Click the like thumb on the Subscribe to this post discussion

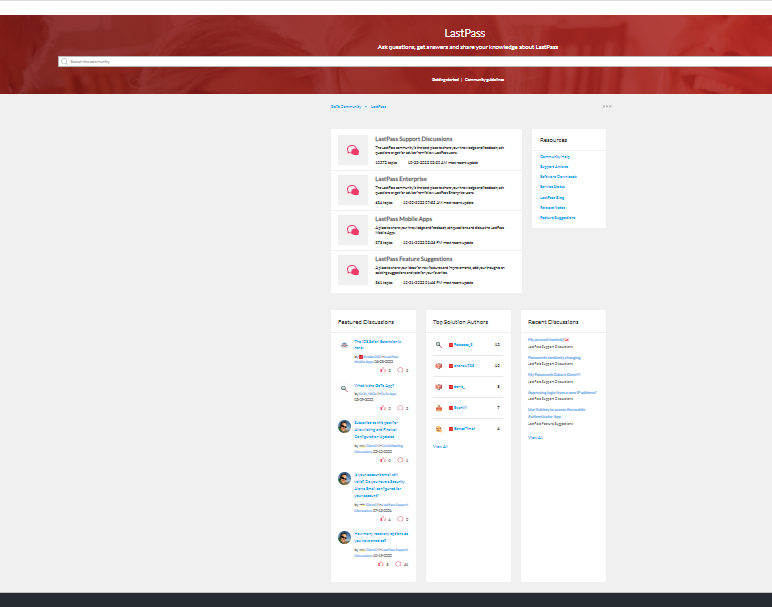coord(383,460)
